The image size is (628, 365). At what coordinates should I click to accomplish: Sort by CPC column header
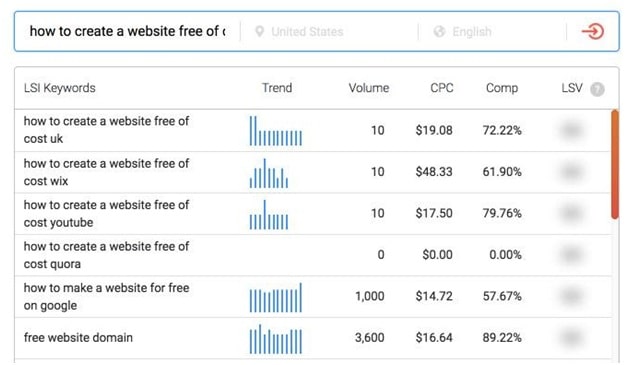tap(442, 88)
